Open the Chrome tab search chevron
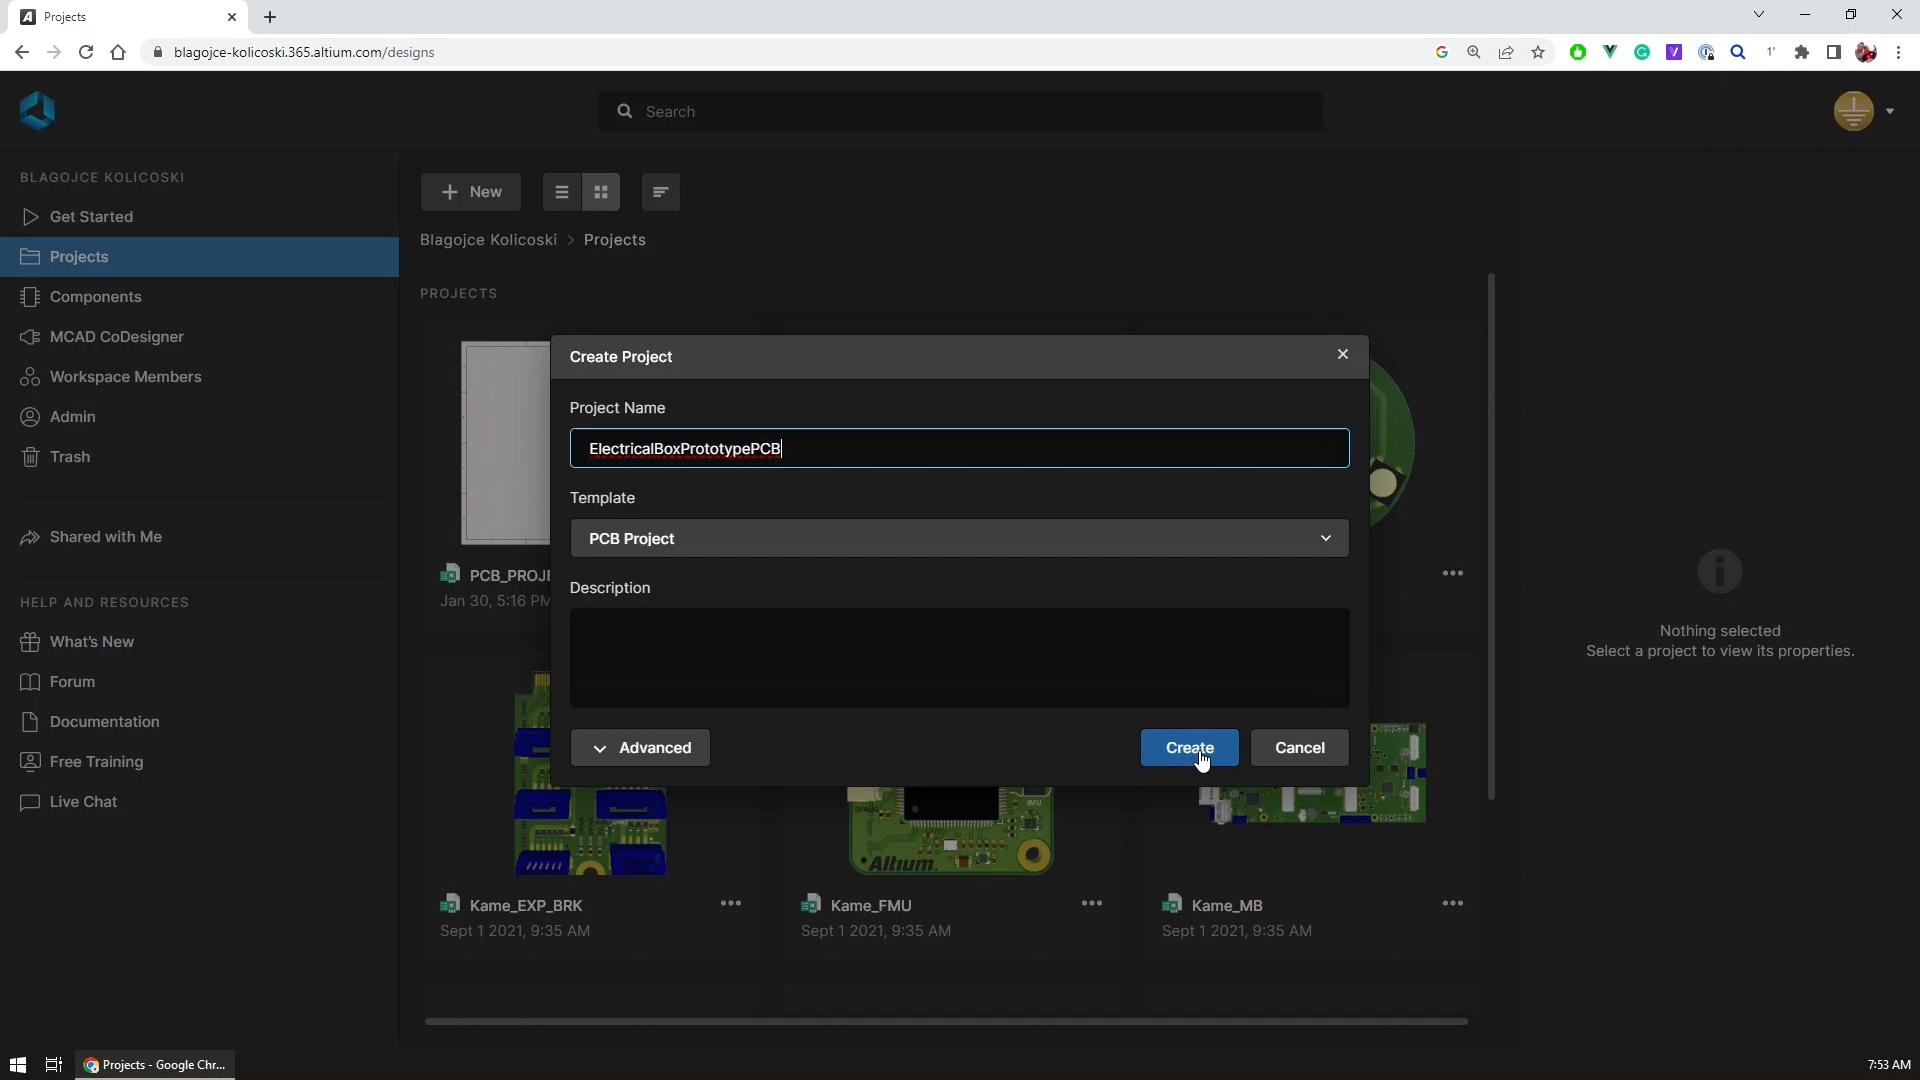 [x=1759, y=15]
